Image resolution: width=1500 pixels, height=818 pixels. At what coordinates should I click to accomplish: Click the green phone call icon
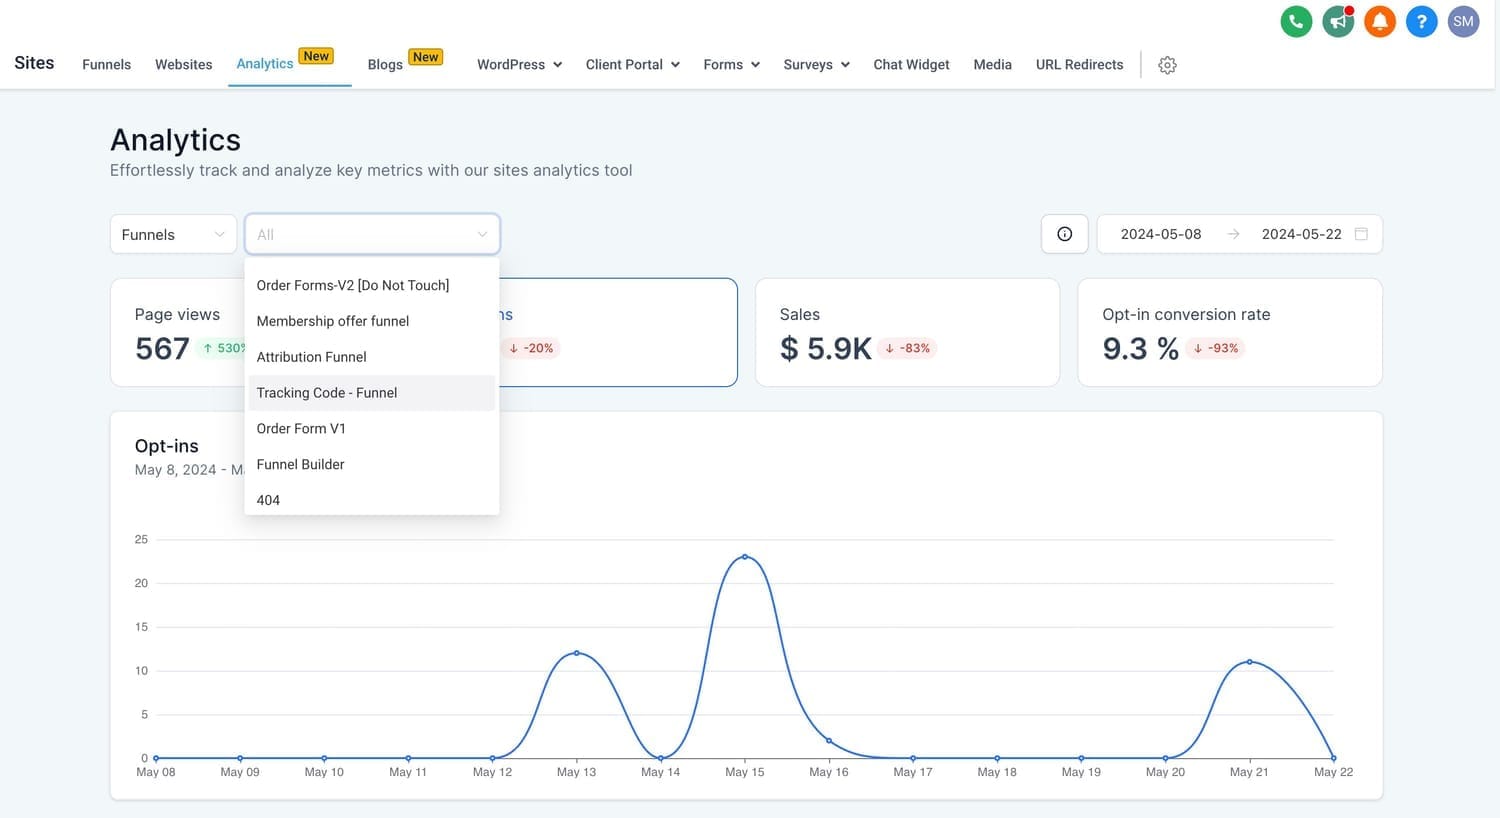tap(1296, 21)
